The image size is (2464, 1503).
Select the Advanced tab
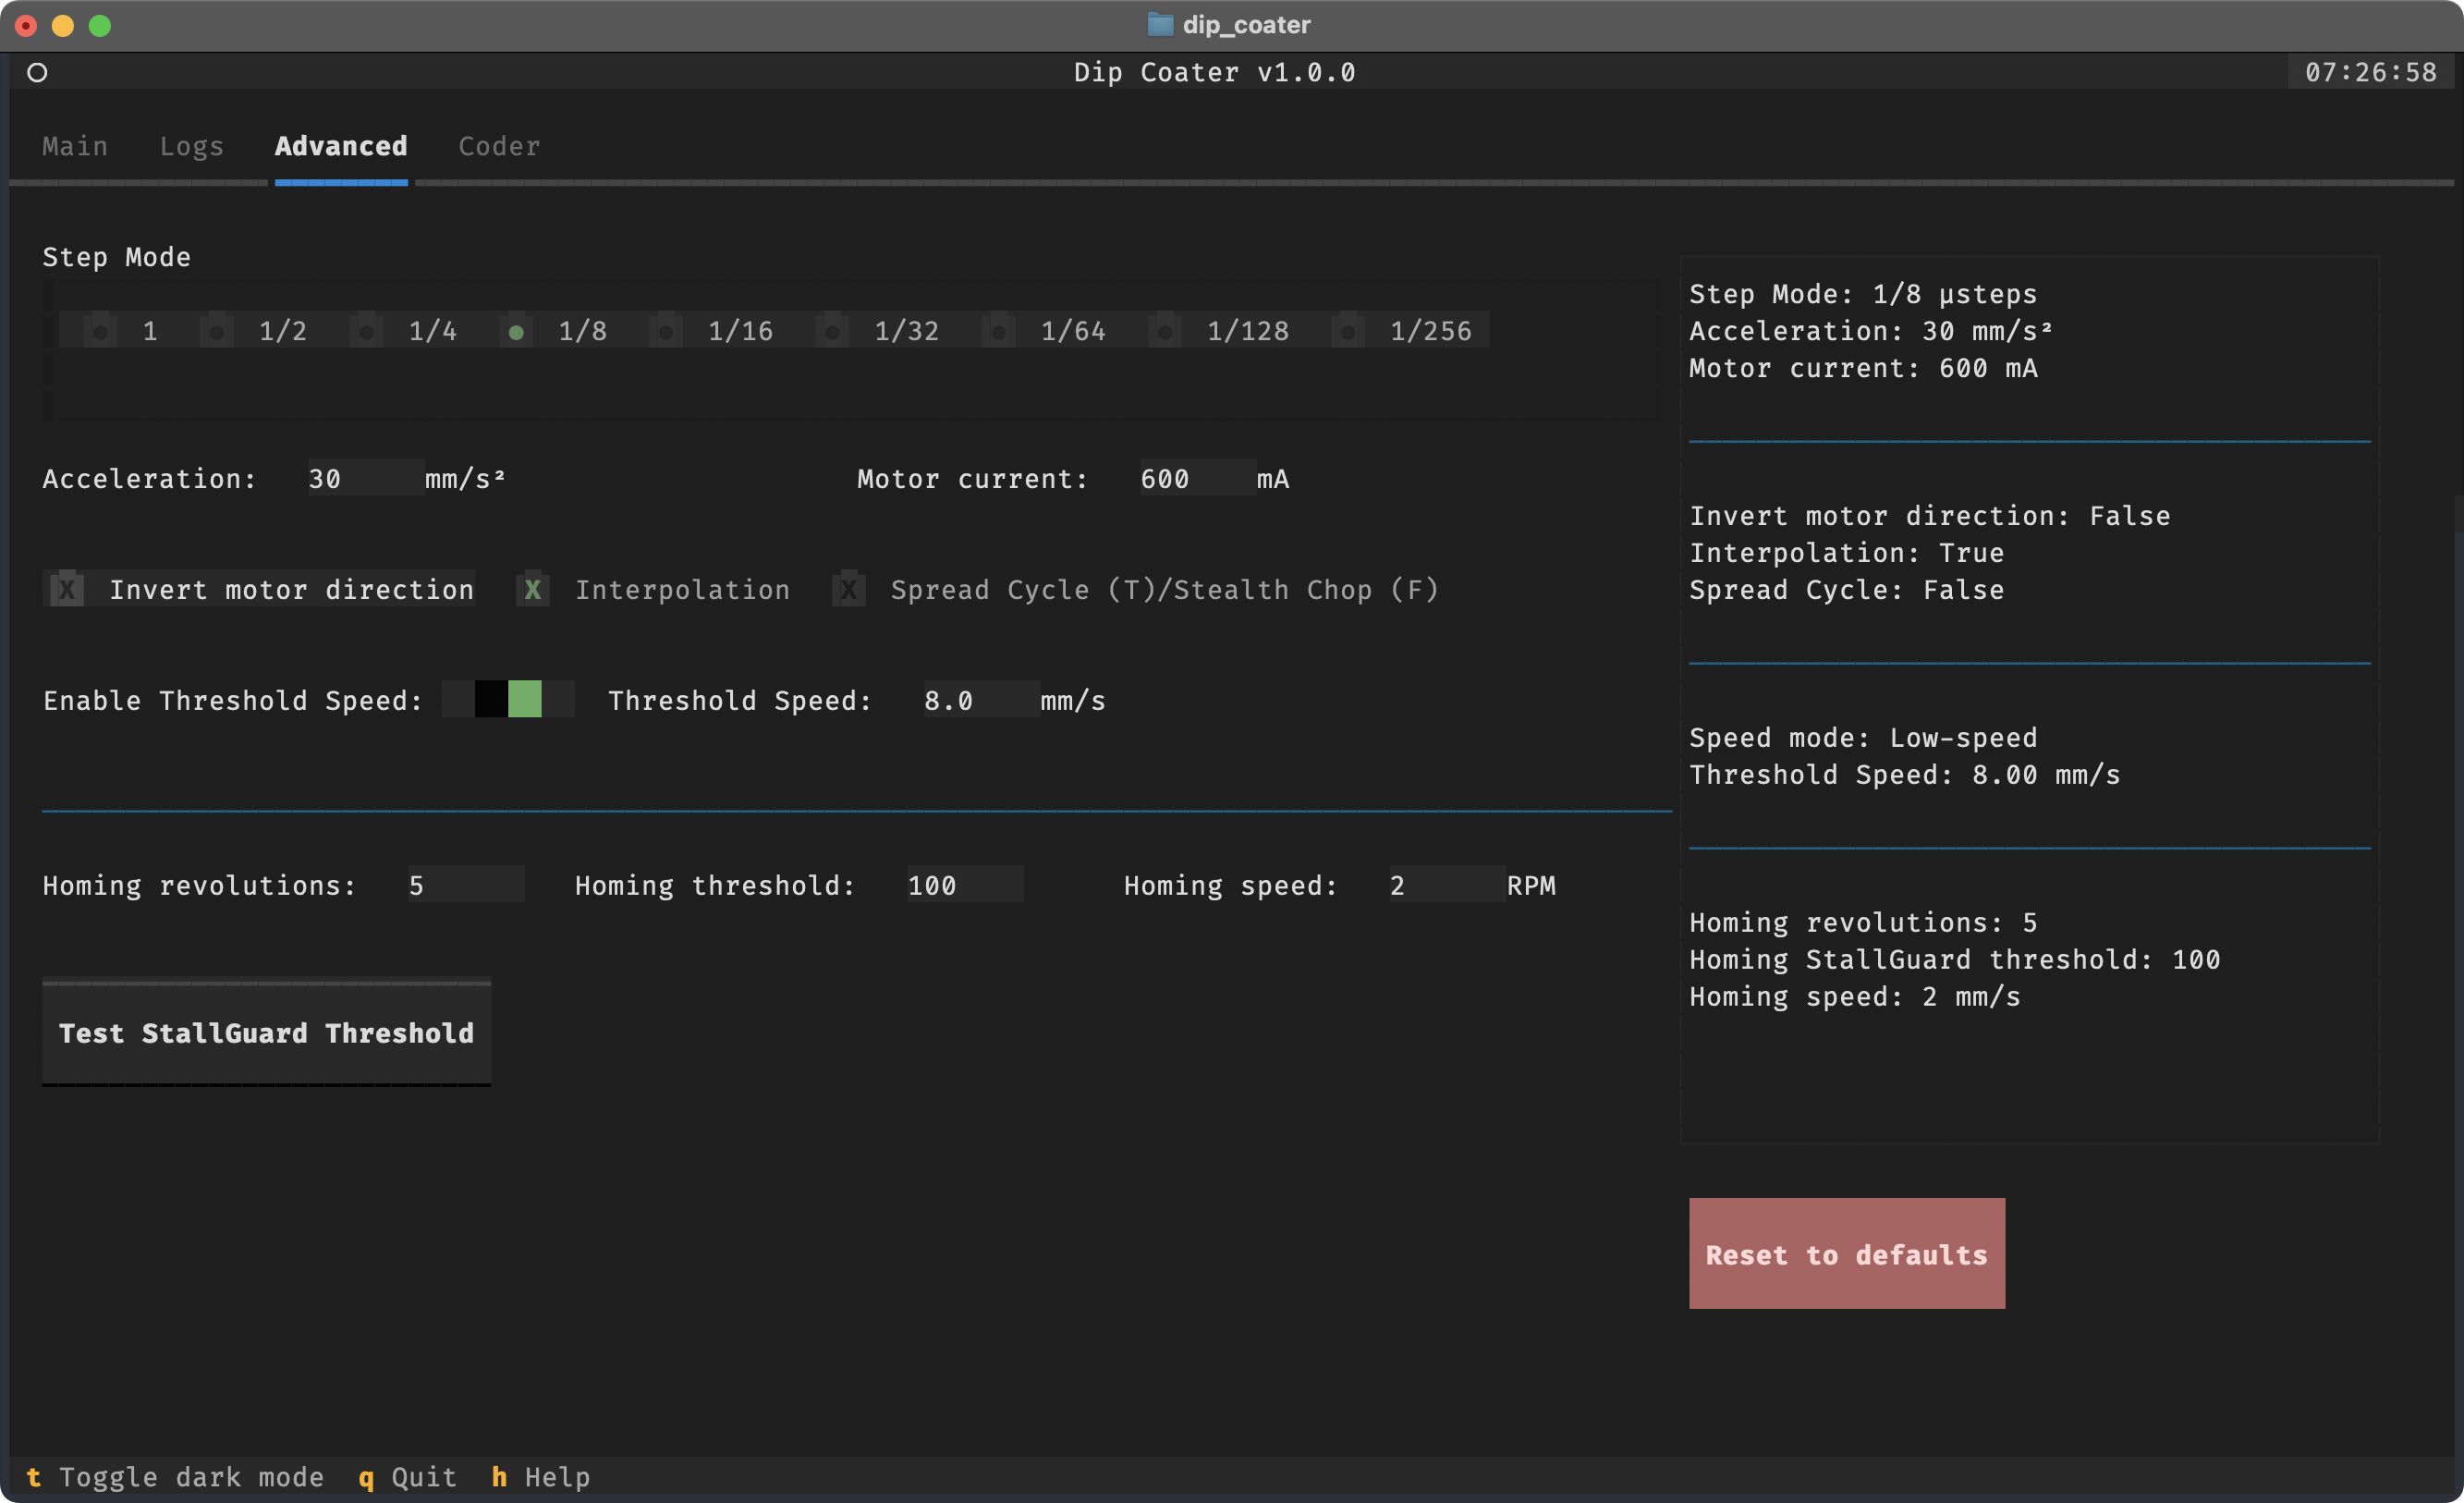point(341,146)
